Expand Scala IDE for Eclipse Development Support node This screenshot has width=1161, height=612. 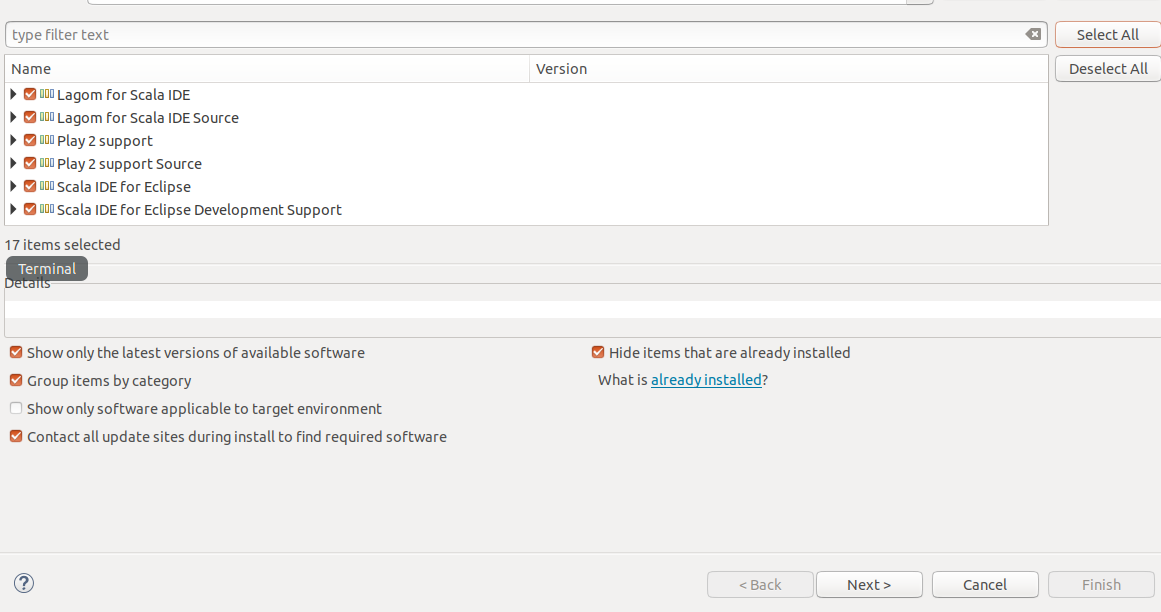click(13, 209)
